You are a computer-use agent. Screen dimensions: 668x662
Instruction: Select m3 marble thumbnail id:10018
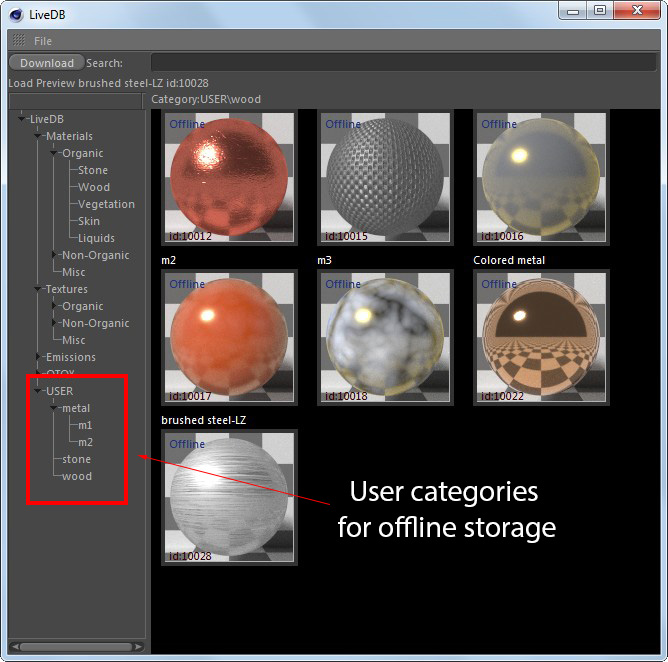[x=385, y=337]
